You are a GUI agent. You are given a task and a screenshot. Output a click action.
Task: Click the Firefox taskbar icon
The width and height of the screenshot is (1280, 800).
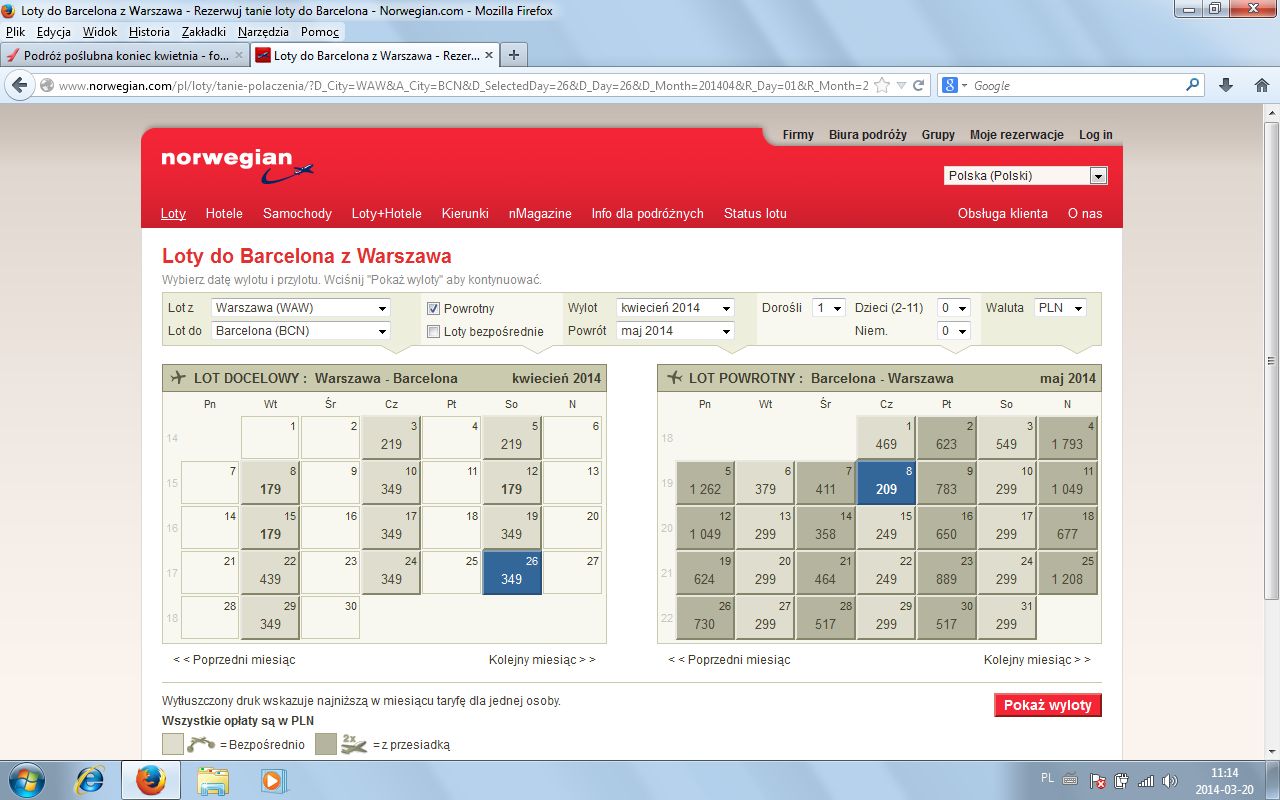click(151, 780)
